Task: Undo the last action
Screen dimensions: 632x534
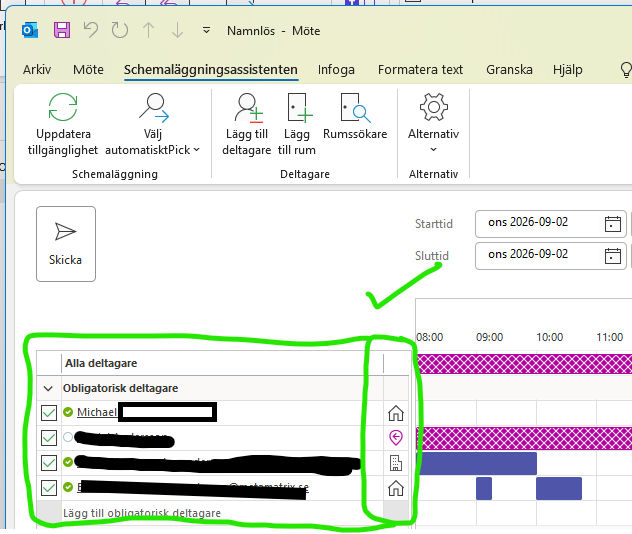Action: click(91, 30)
